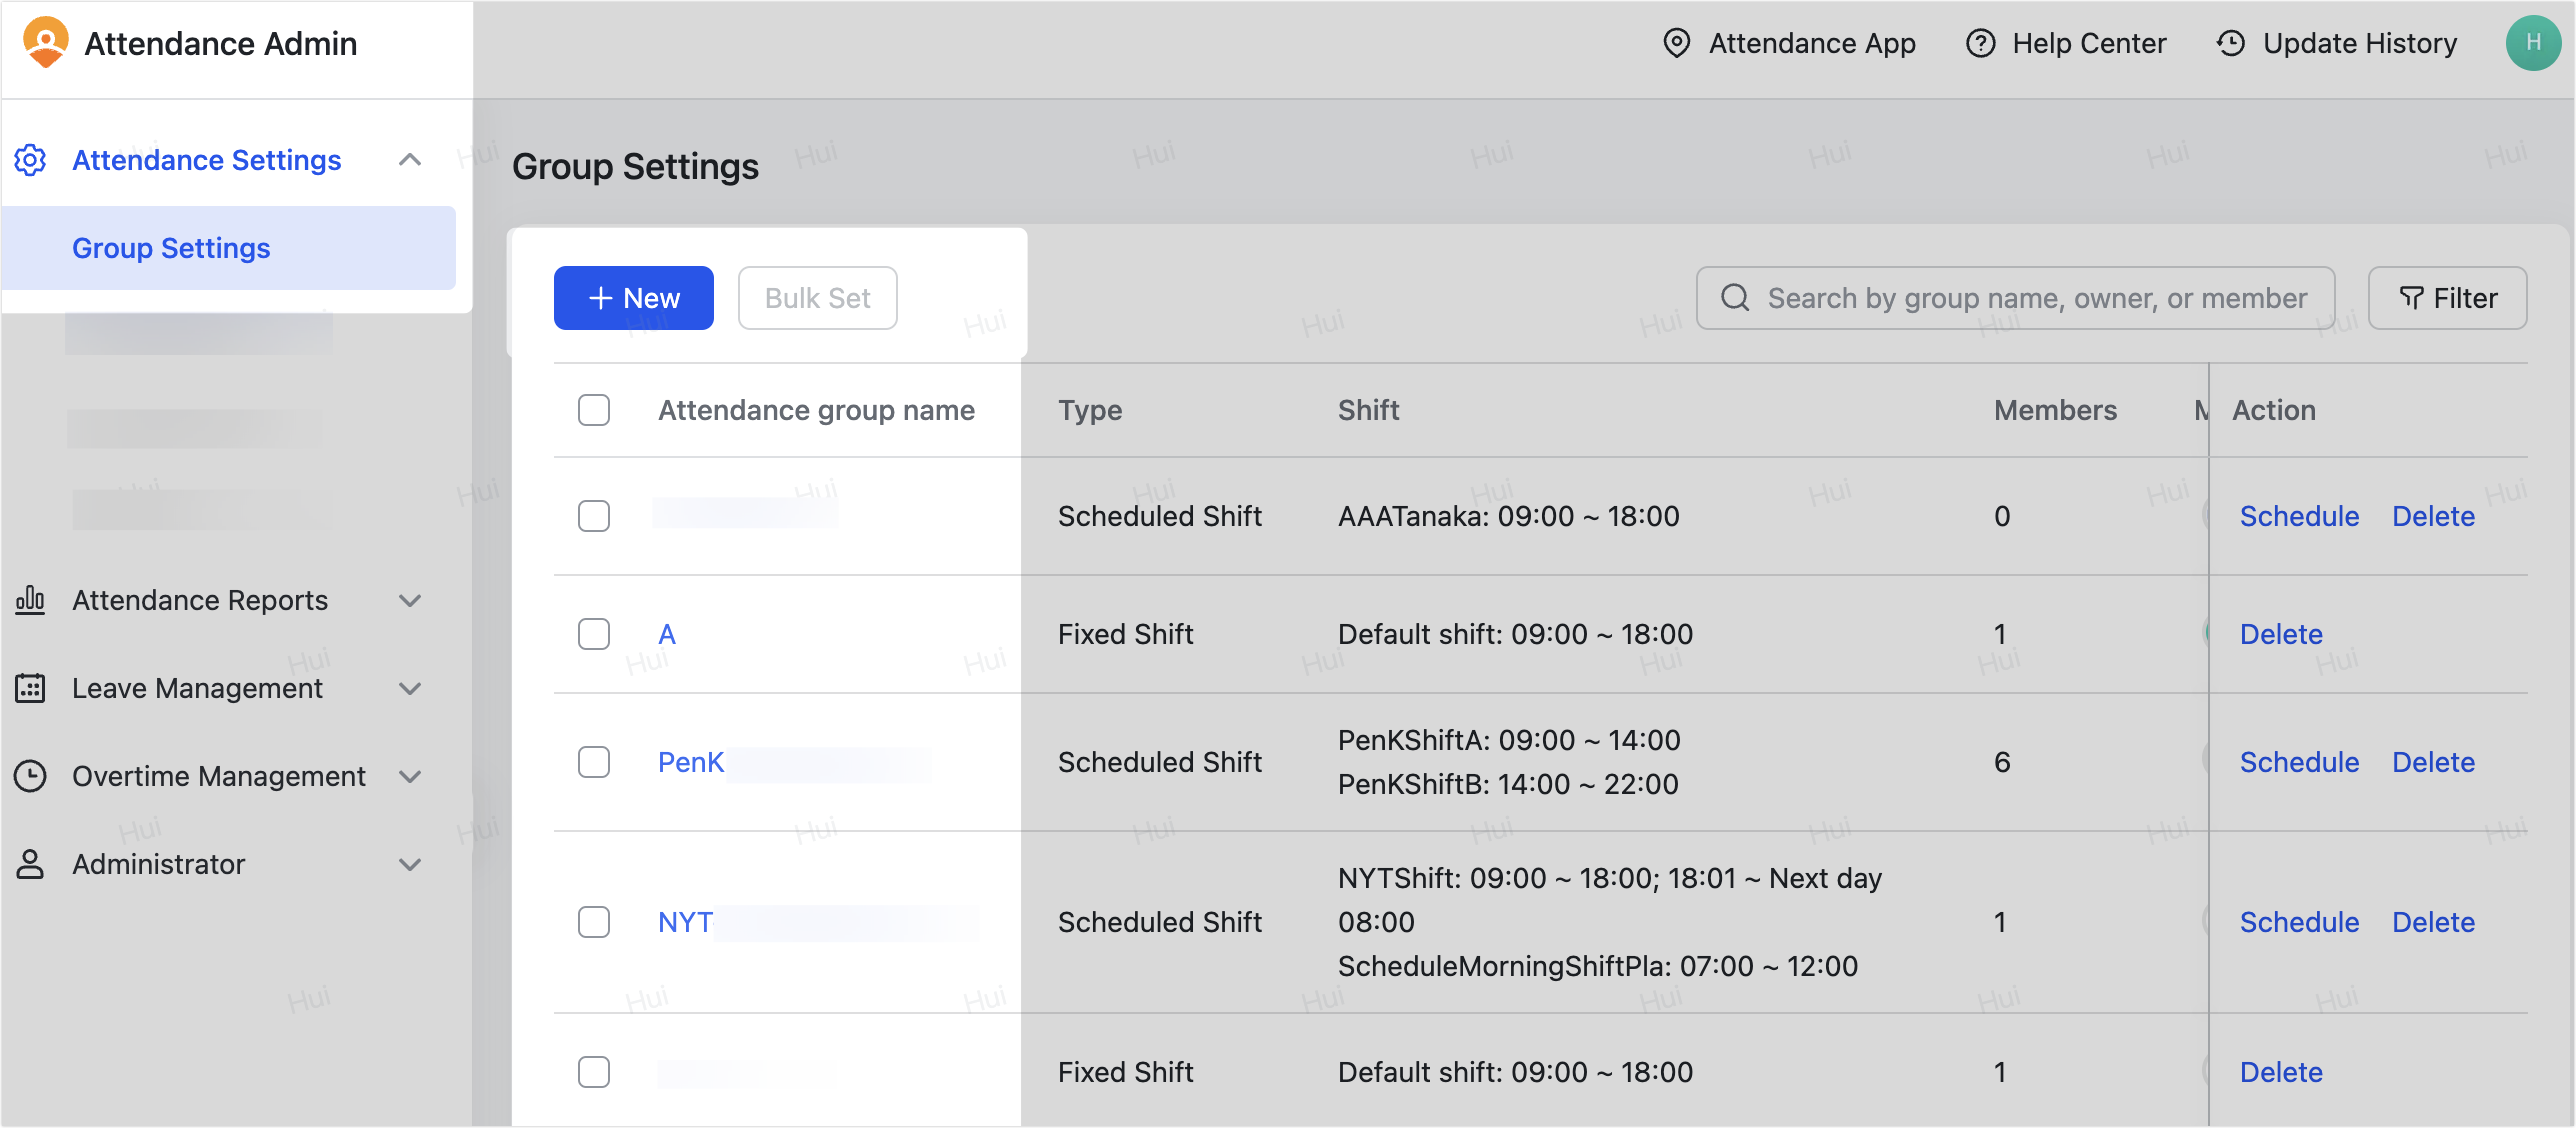This screenshot has width=2576, height=1128.
Task: Open the Help Center question mark icon
Action: coord(1980,43)
